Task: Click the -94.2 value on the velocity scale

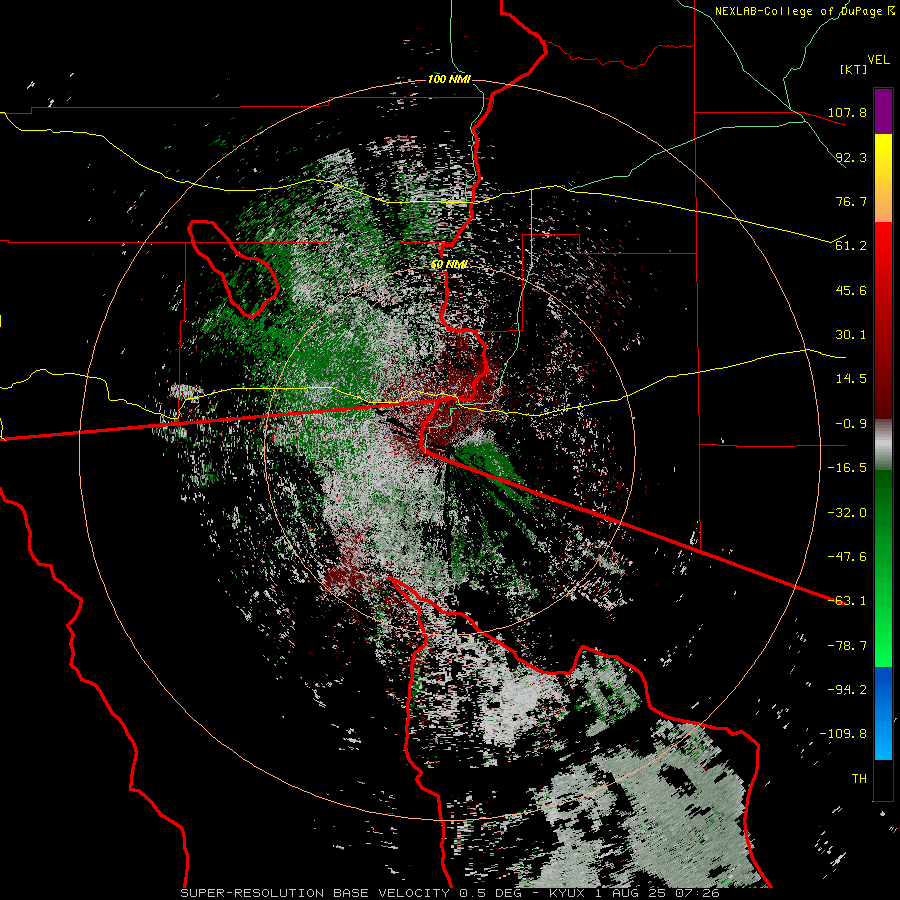Action: pyautogui.click(x=847, y=690)
